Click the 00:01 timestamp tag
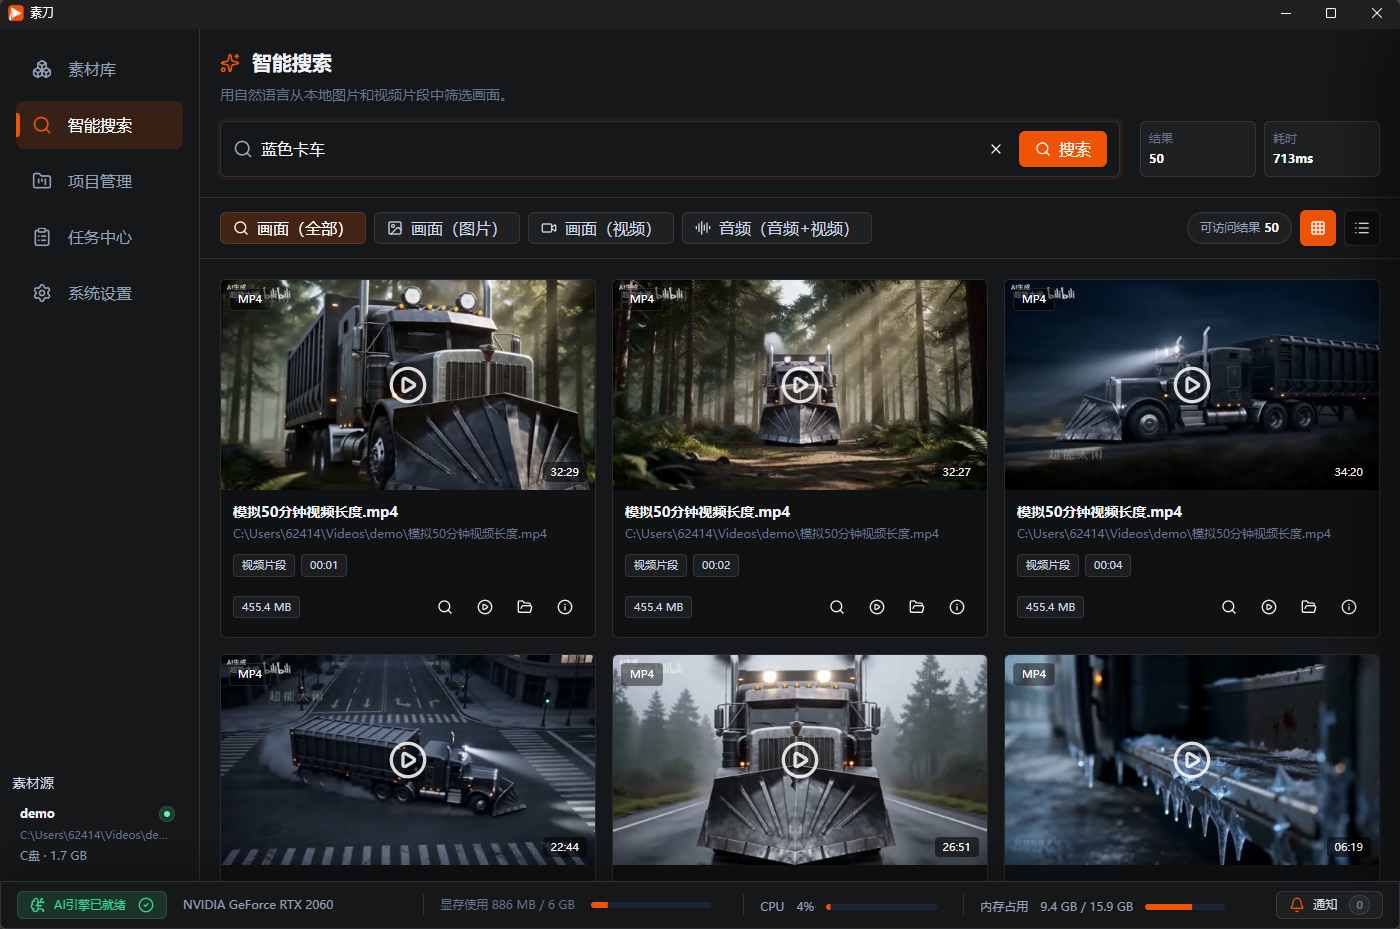The height and width of the screenshot is (929, 1400). (x=324, y=565)
